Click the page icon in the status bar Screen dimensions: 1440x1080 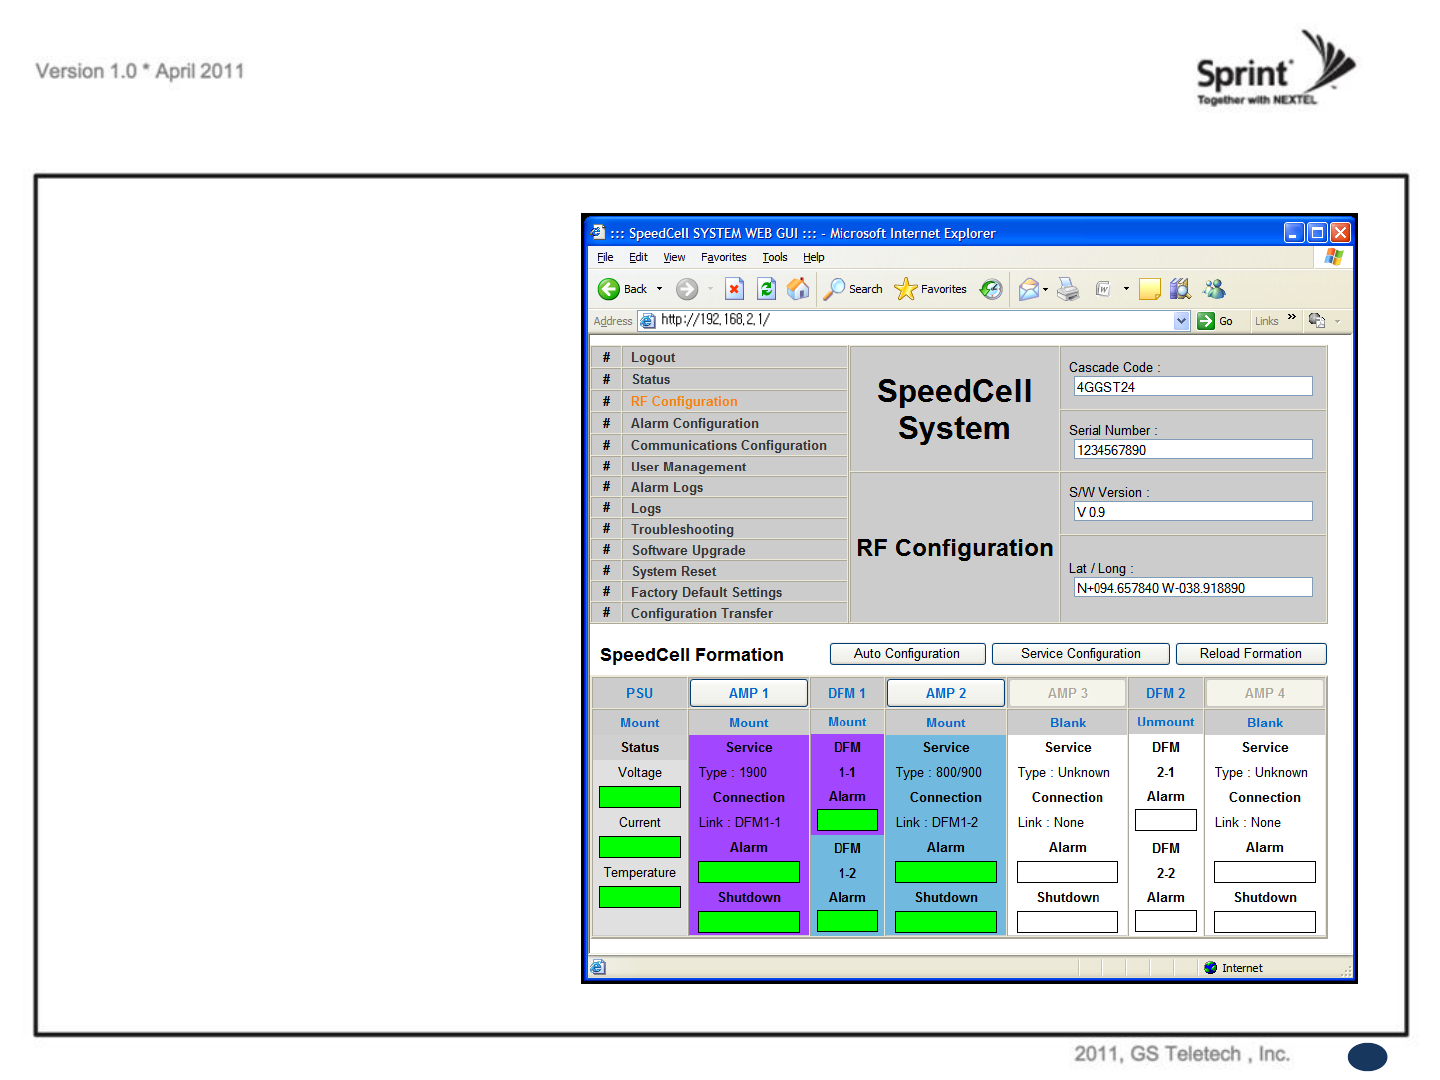coord(598,967)
